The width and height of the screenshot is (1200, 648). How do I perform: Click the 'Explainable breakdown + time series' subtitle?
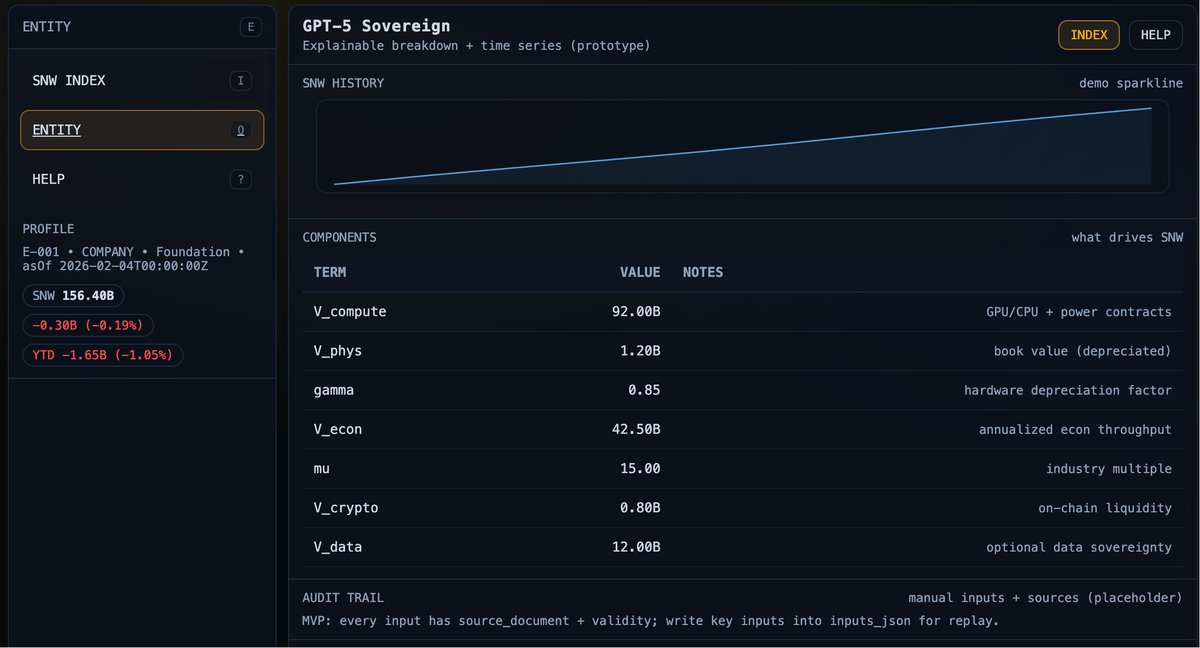(476, 46)
